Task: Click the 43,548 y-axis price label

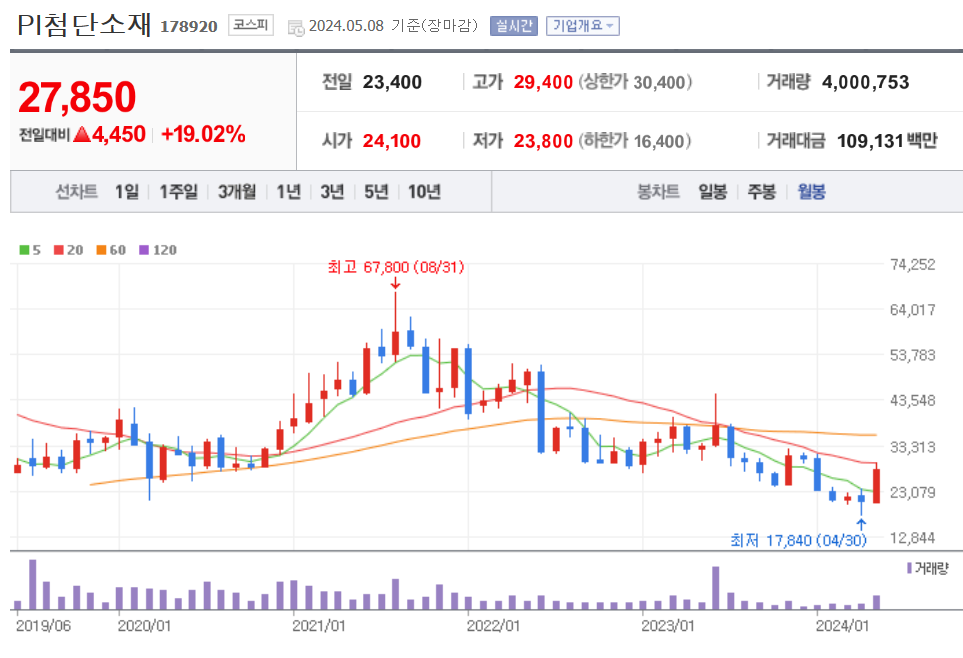Action: pyautogui.click(x=913, y=401)
